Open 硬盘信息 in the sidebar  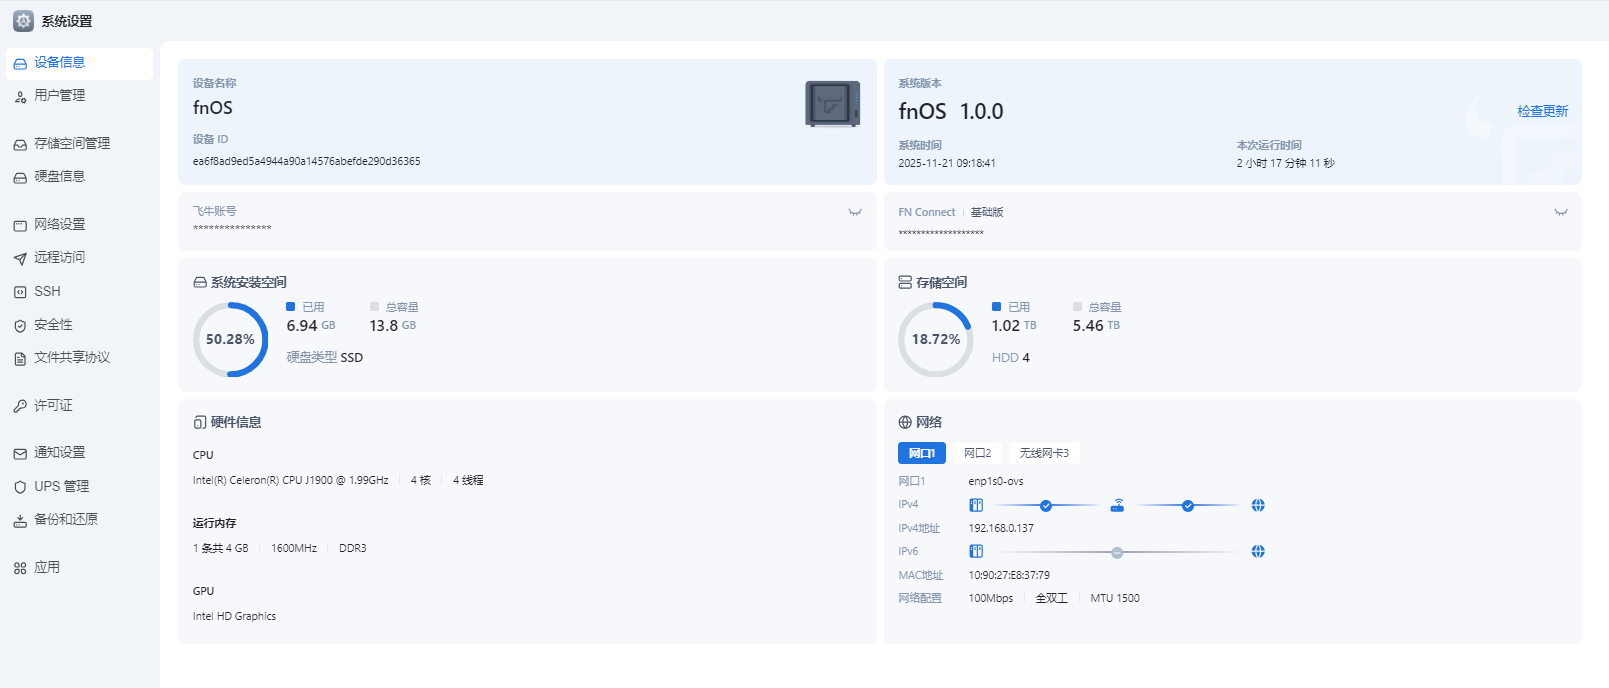tap(79, 177)
